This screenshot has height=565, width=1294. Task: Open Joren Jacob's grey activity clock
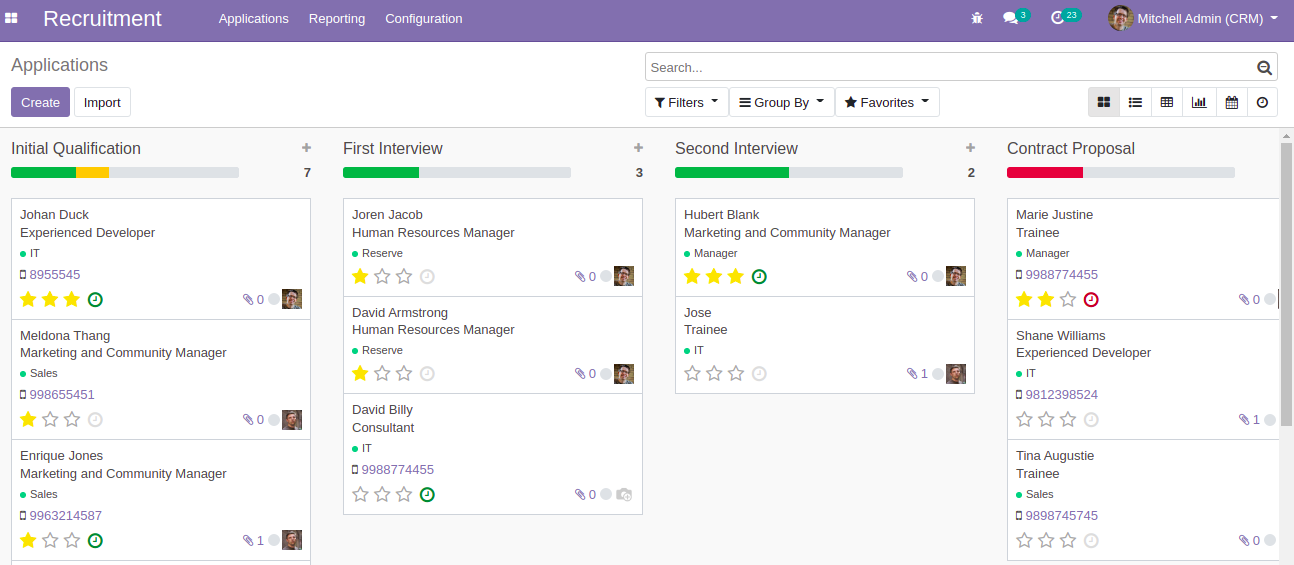point(427,276)
